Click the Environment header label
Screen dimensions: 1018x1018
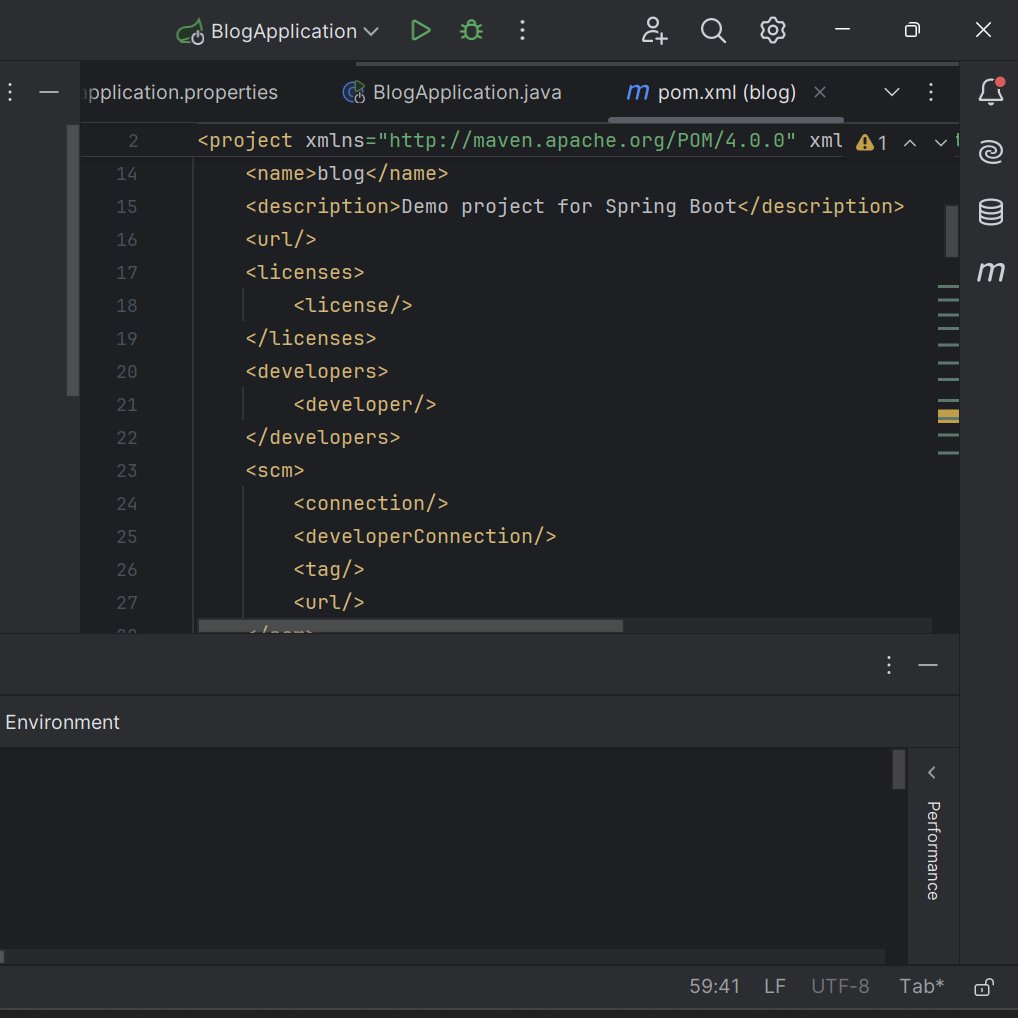tap(62, 722)
